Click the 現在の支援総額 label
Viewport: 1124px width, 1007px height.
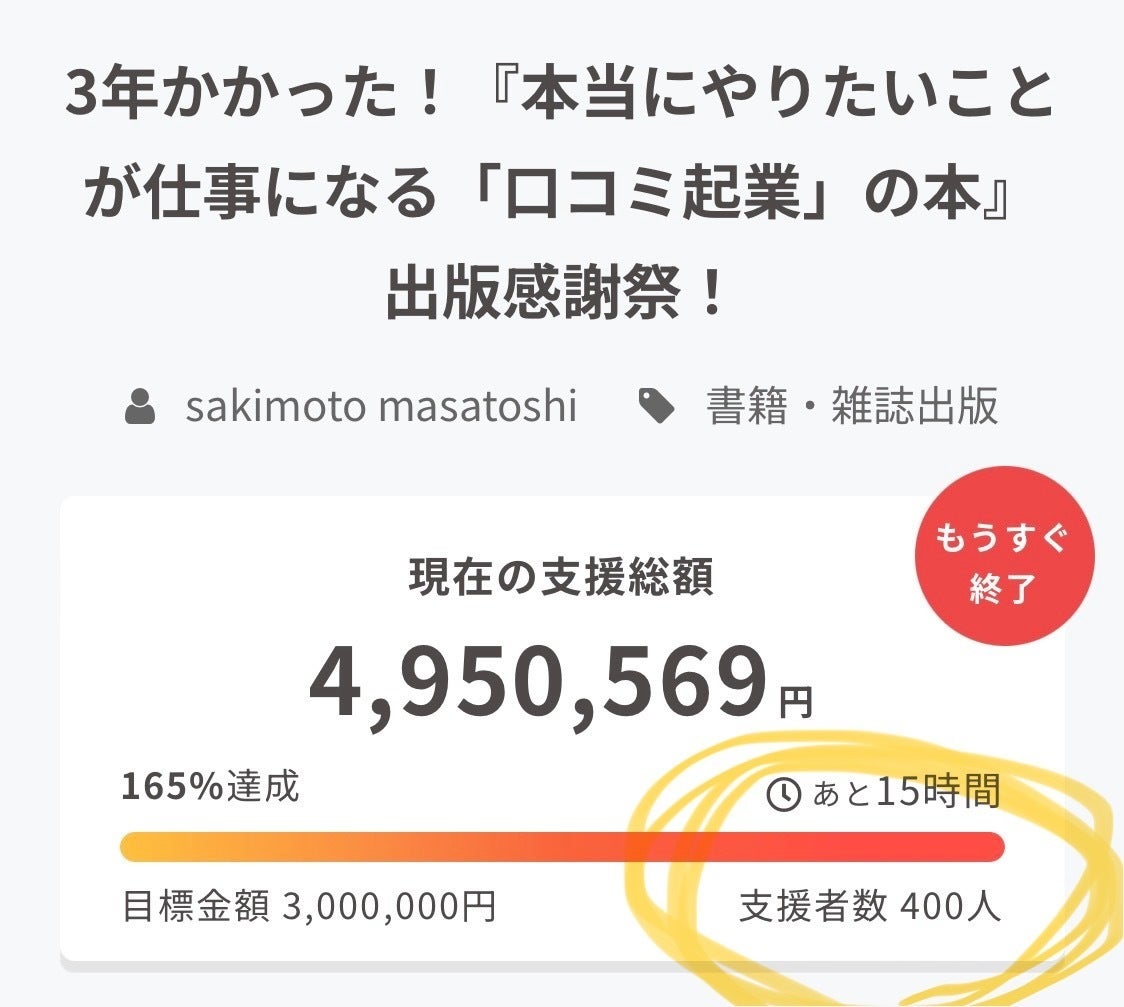pyautogui.click(x=561, y=578)
